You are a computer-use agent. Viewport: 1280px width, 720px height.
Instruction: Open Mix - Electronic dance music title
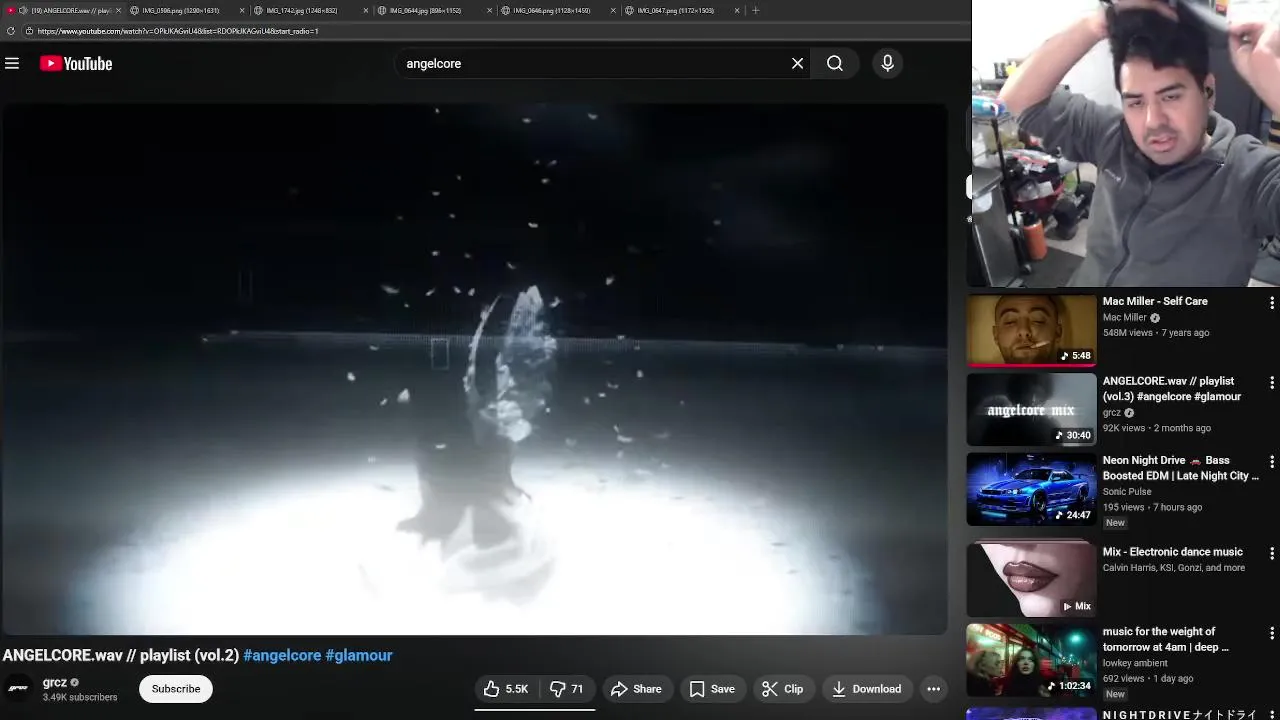[1172, 552]
